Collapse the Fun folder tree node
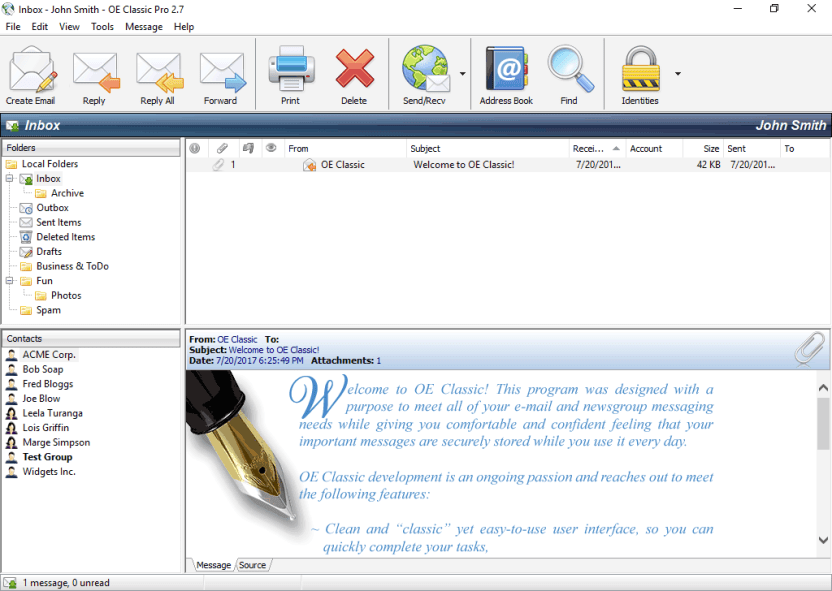This screenshot has width=832, height=591. click(9, 281)
